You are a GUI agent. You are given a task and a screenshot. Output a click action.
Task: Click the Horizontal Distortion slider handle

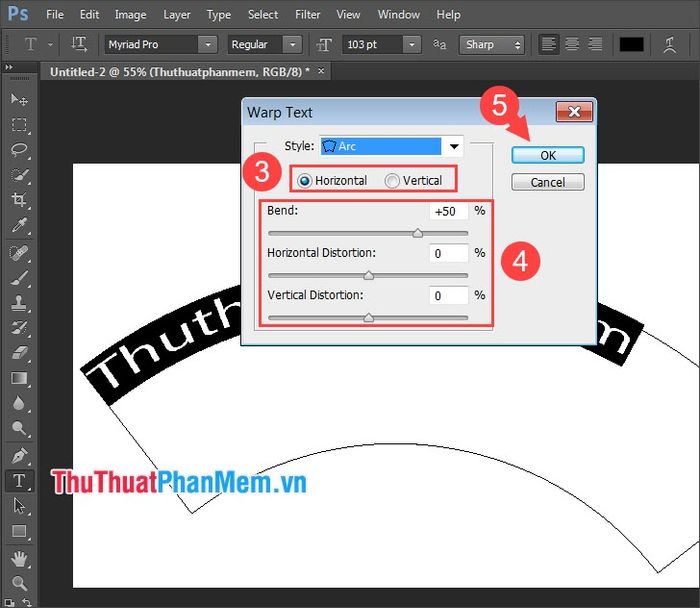click(368, 275)
